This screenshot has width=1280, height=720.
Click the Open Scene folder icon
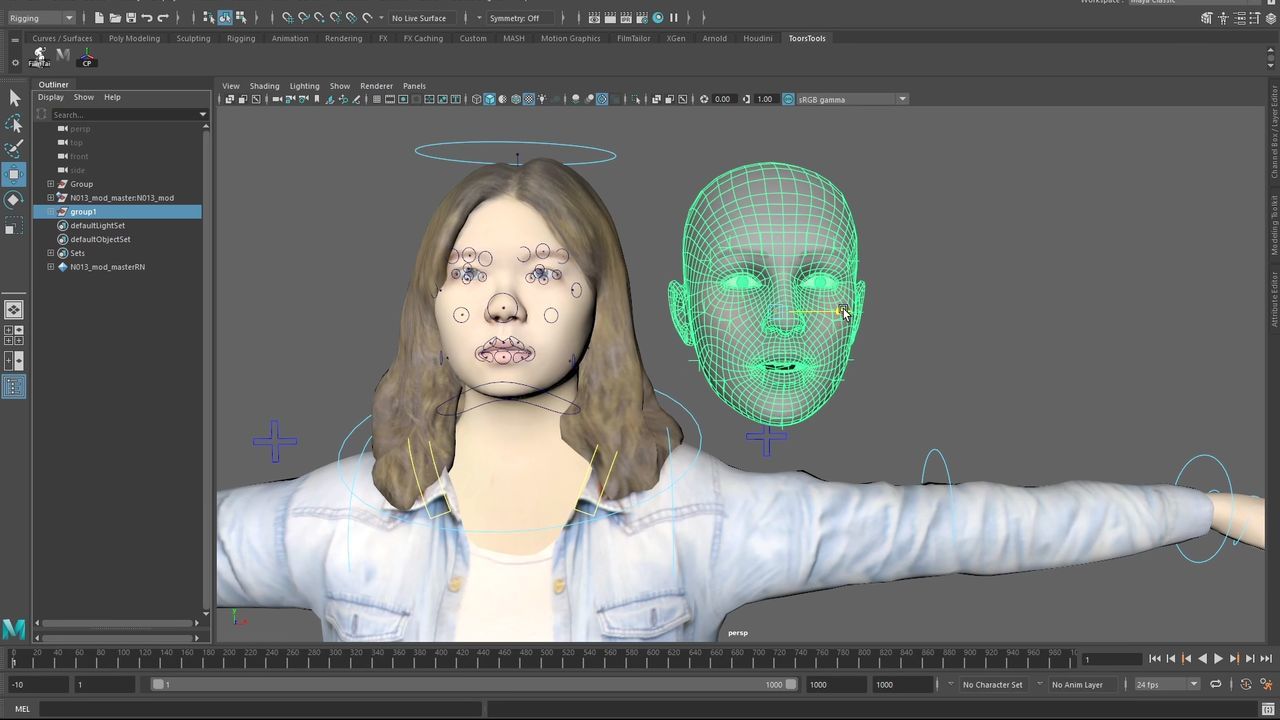pos(115,18)
